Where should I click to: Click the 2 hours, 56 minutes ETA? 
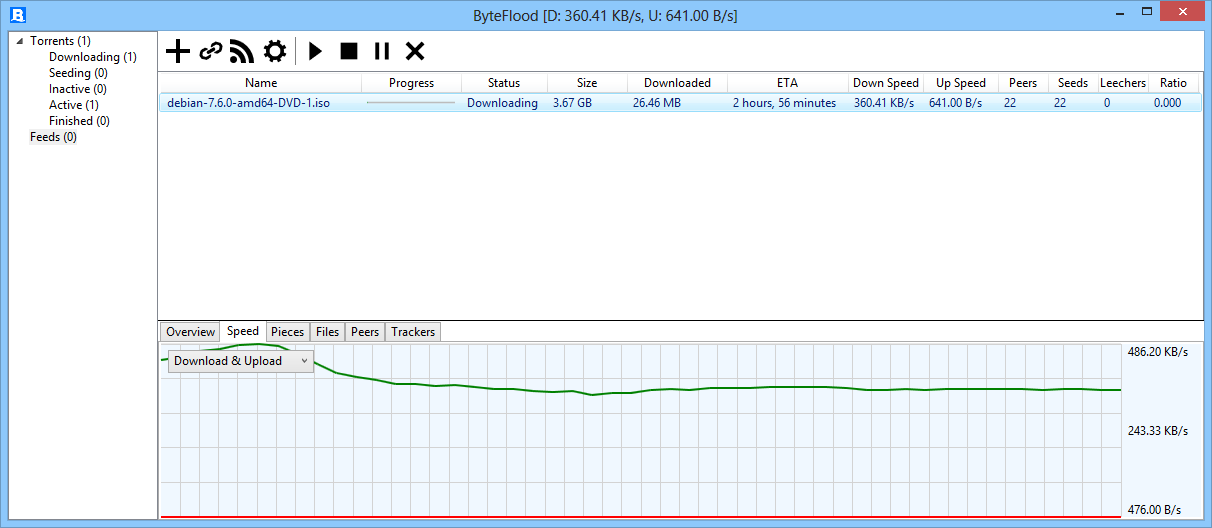pos(784,103)
